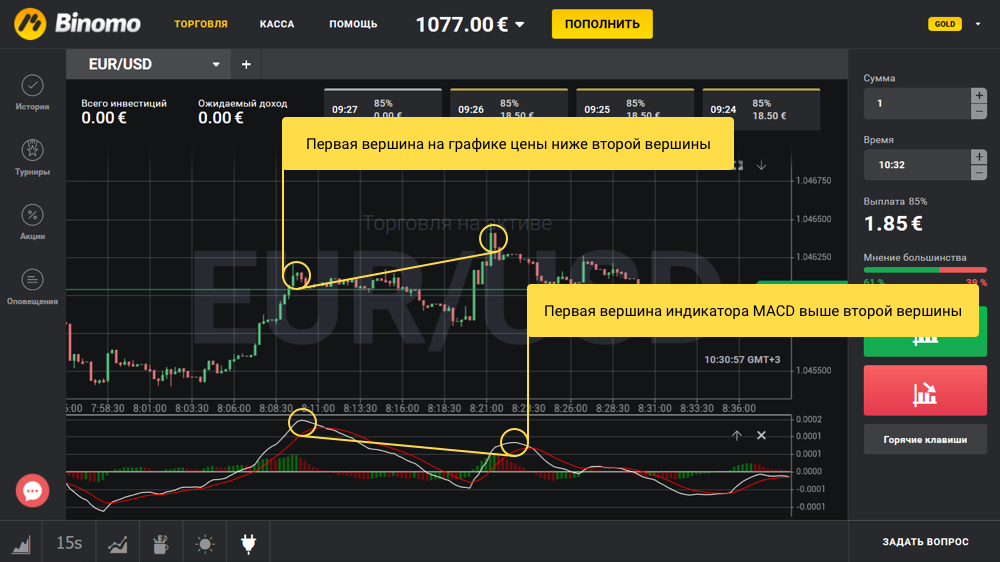Image resolution: width=1000 pixels, height=562 pixels.
Task: Click the red down trade button
Action: tap(925, 390)
